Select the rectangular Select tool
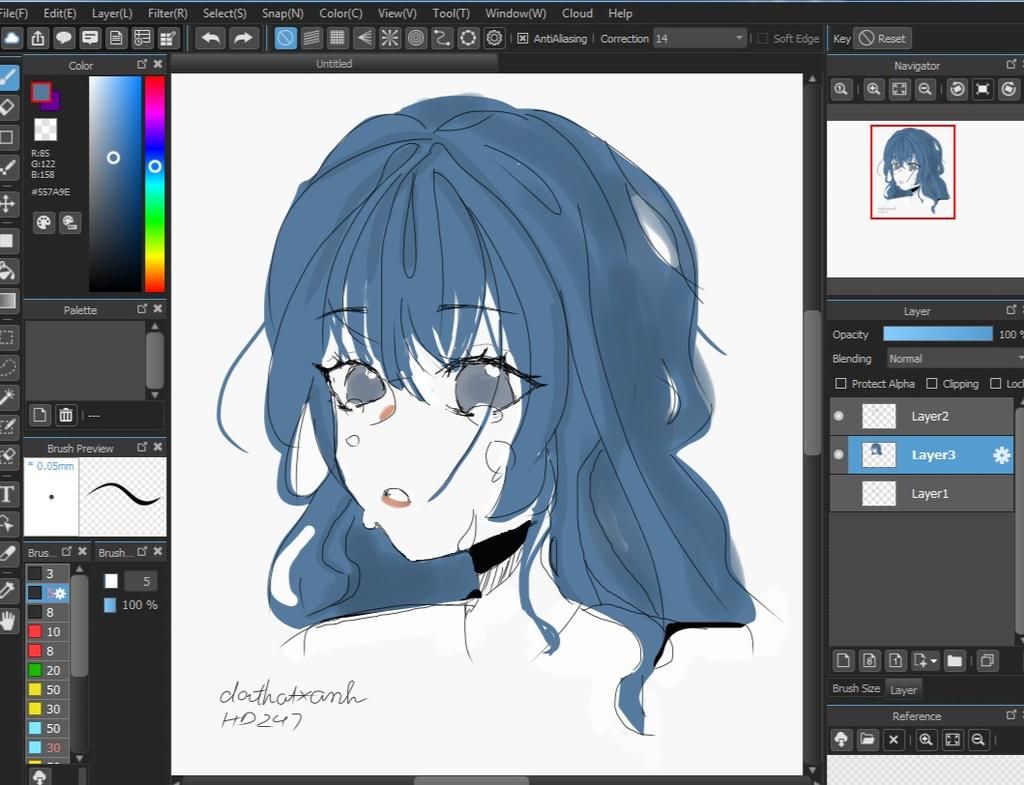 tap(7, 337)
